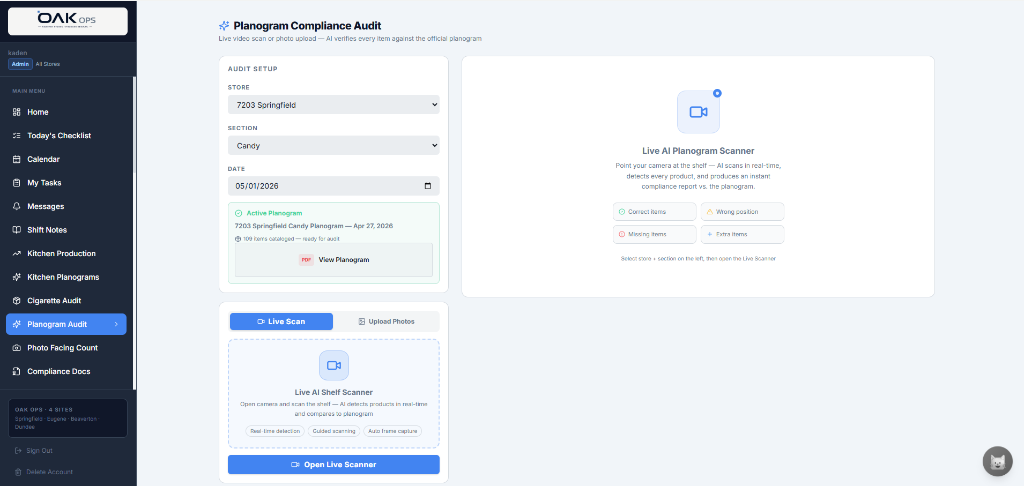Click the Shift Notes book icon
The height and width of the screenshot is (486, 1024).
[x=17, y=230]
